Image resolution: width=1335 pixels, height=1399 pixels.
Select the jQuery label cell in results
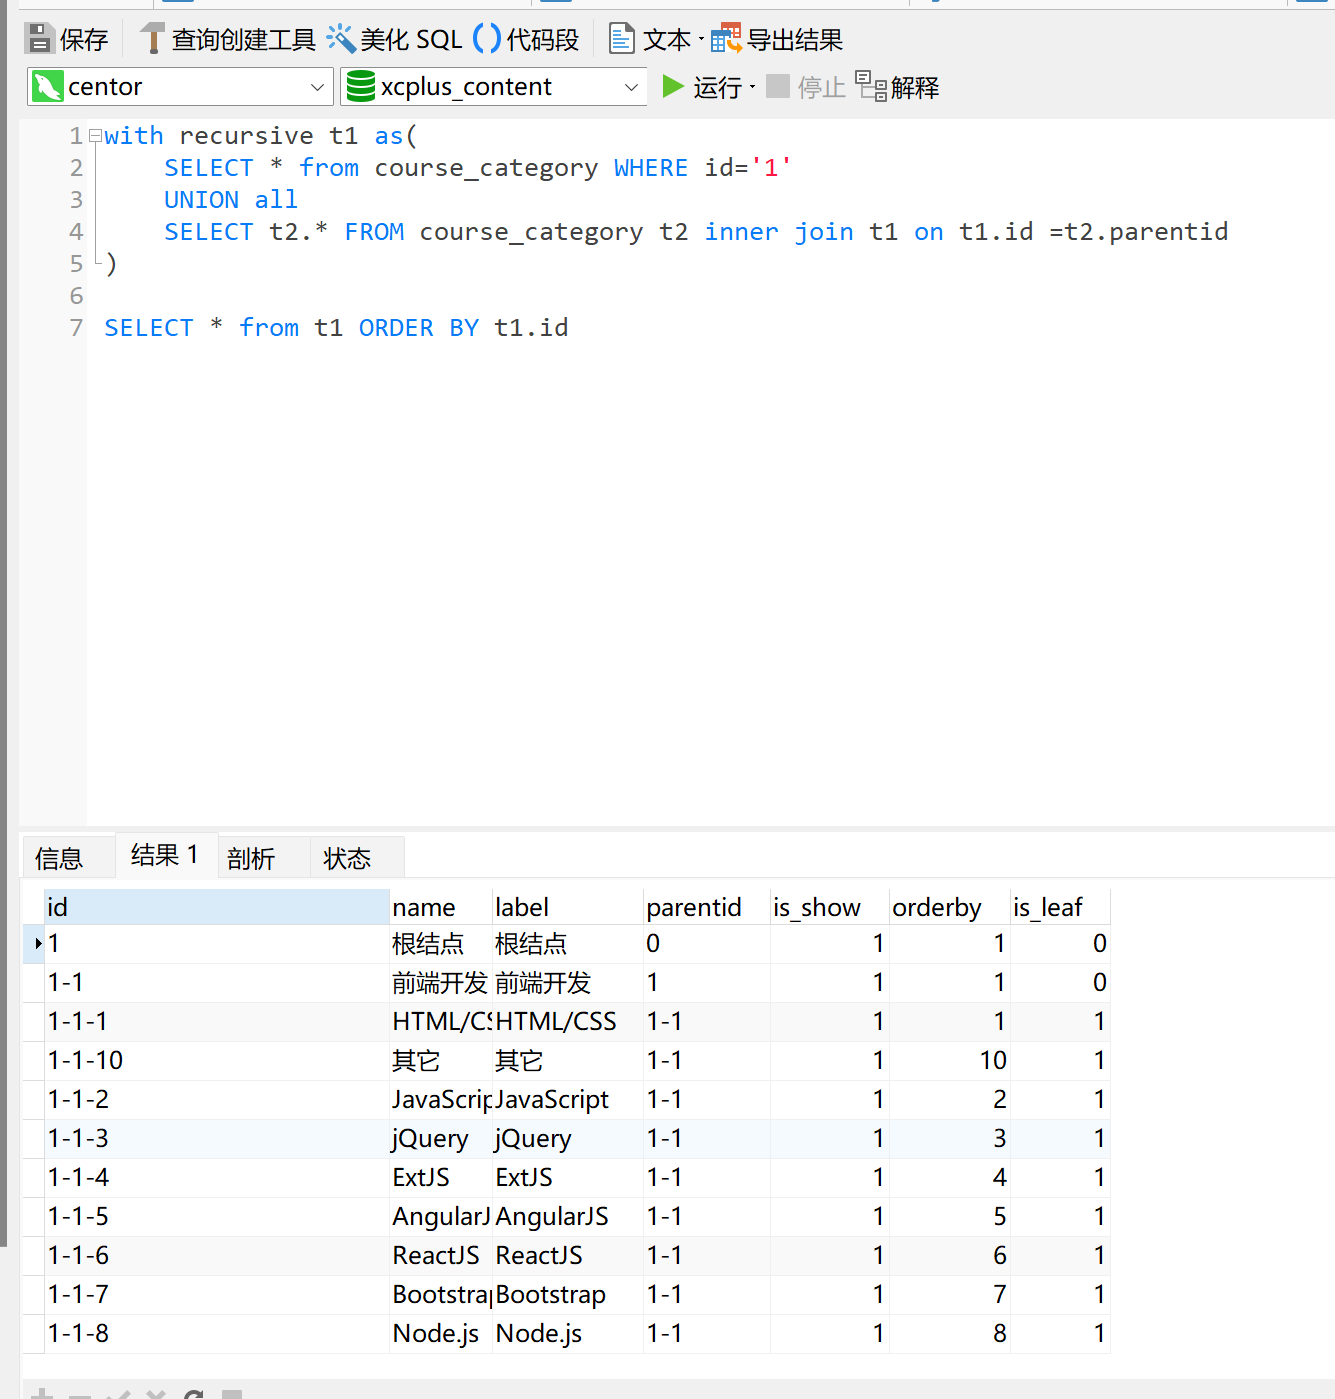click(533, 1138)
